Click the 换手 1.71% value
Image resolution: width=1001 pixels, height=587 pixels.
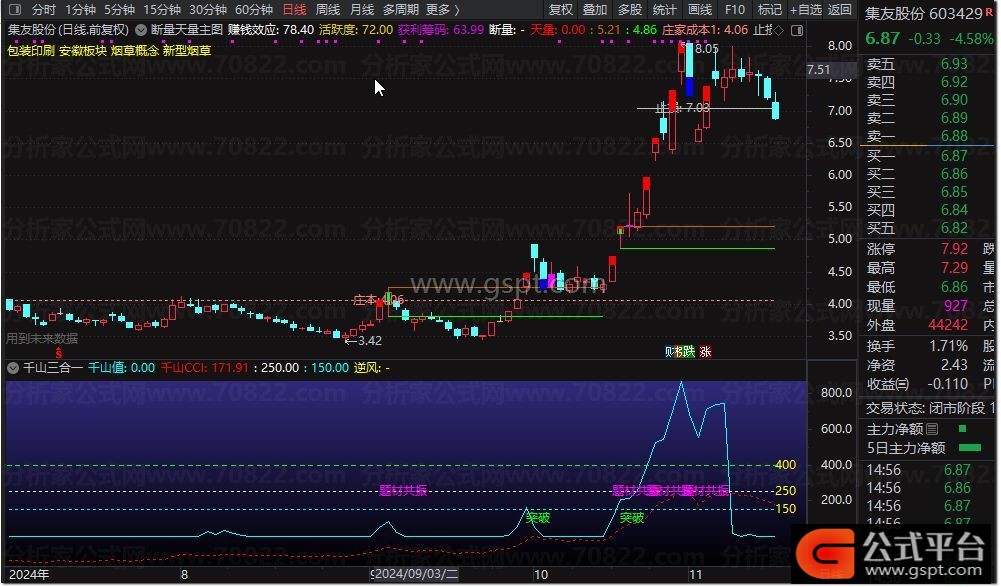pyautogui.click(x=949, y=346)
